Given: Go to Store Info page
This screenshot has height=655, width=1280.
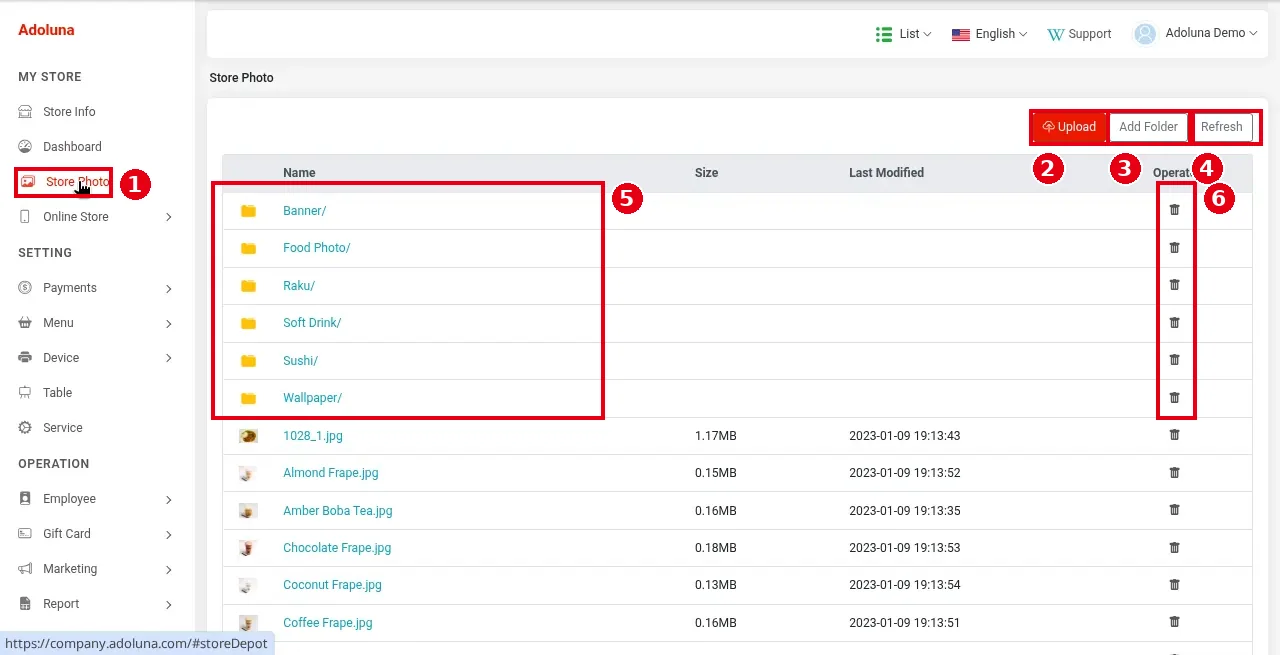Looking at the screenshot, I should (x=69, y=112).
